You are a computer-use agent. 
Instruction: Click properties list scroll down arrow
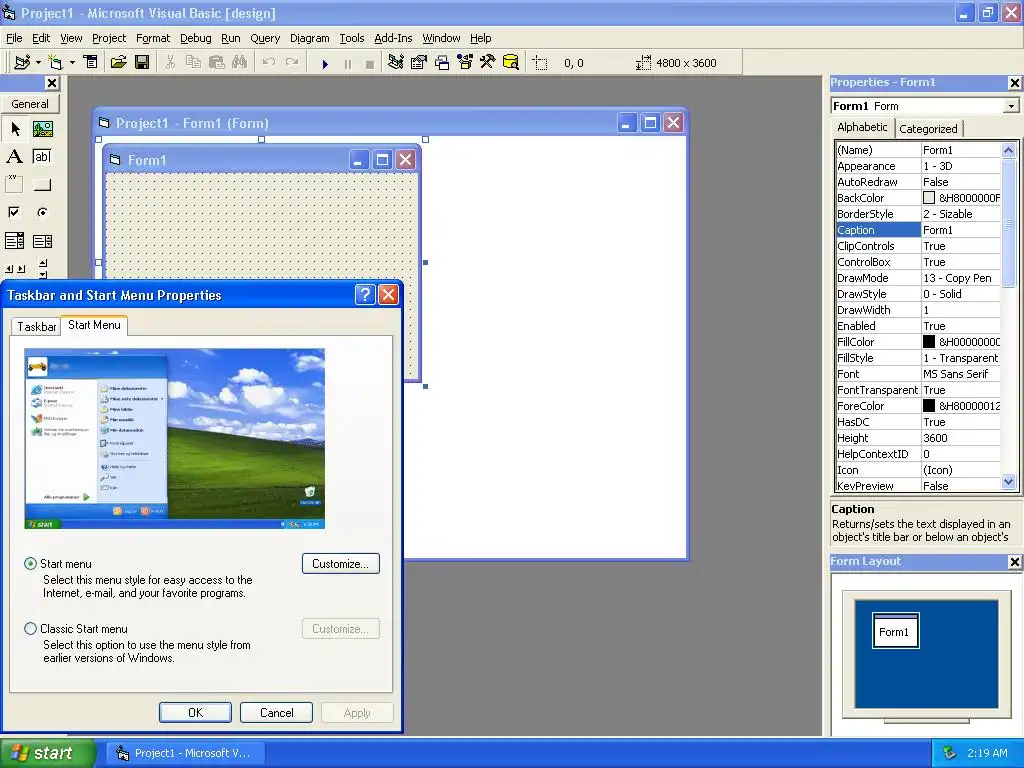coord(1008,483)
